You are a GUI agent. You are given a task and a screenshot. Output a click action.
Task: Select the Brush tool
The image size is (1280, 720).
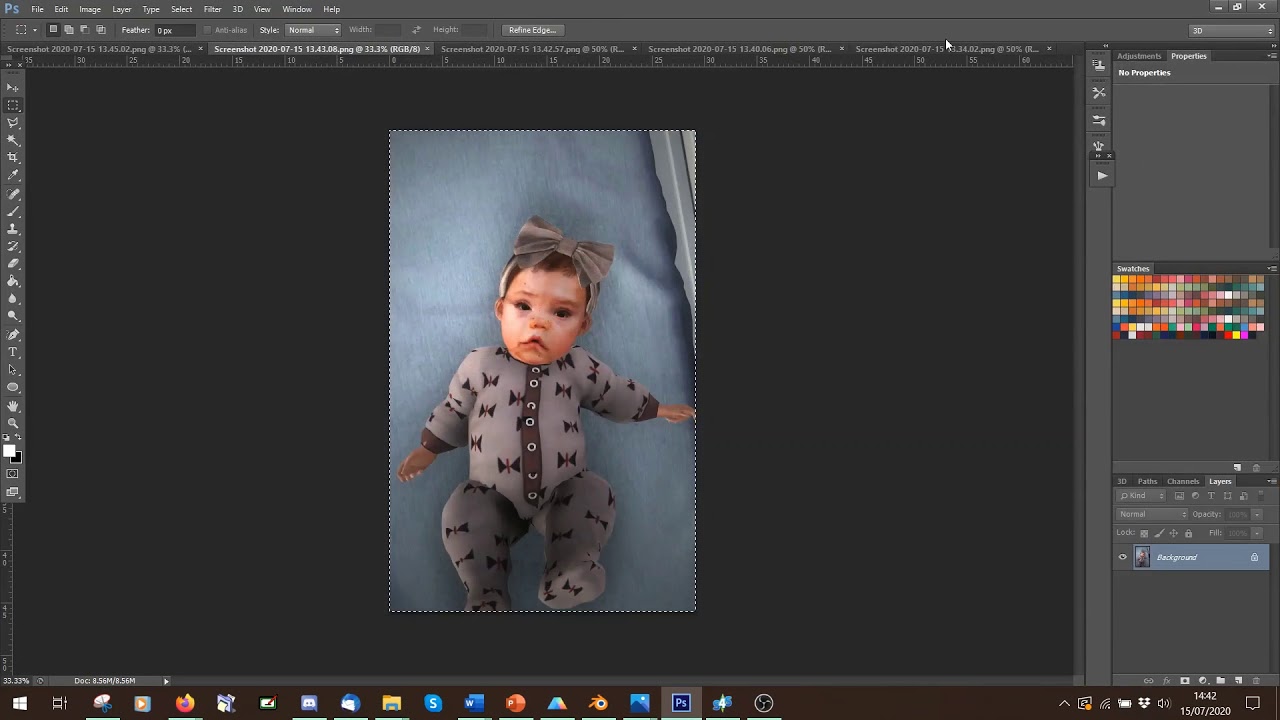click(13, 211)
